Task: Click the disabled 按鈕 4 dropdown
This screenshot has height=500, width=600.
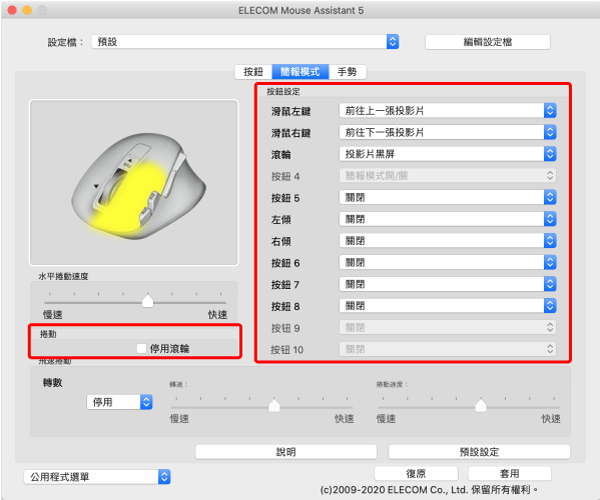Action: point(447,176)
